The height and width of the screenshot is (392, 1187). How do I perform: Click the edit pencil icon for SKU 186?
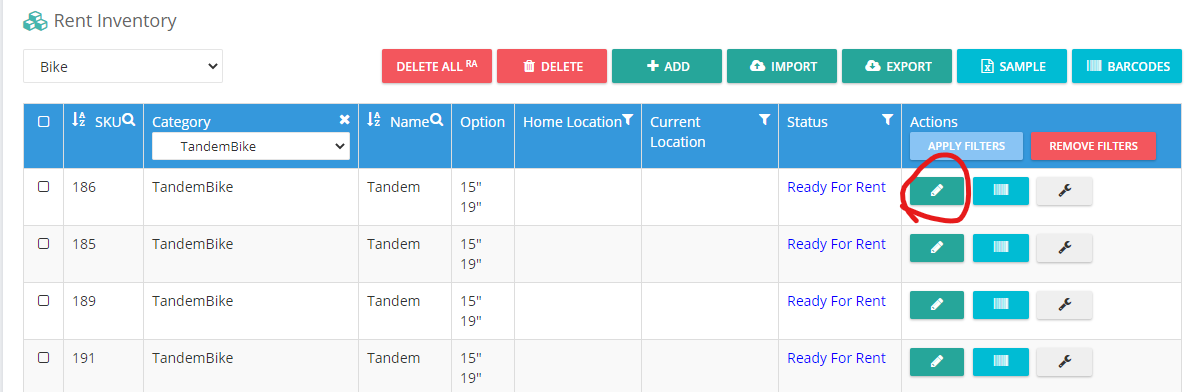coord(936,191)
